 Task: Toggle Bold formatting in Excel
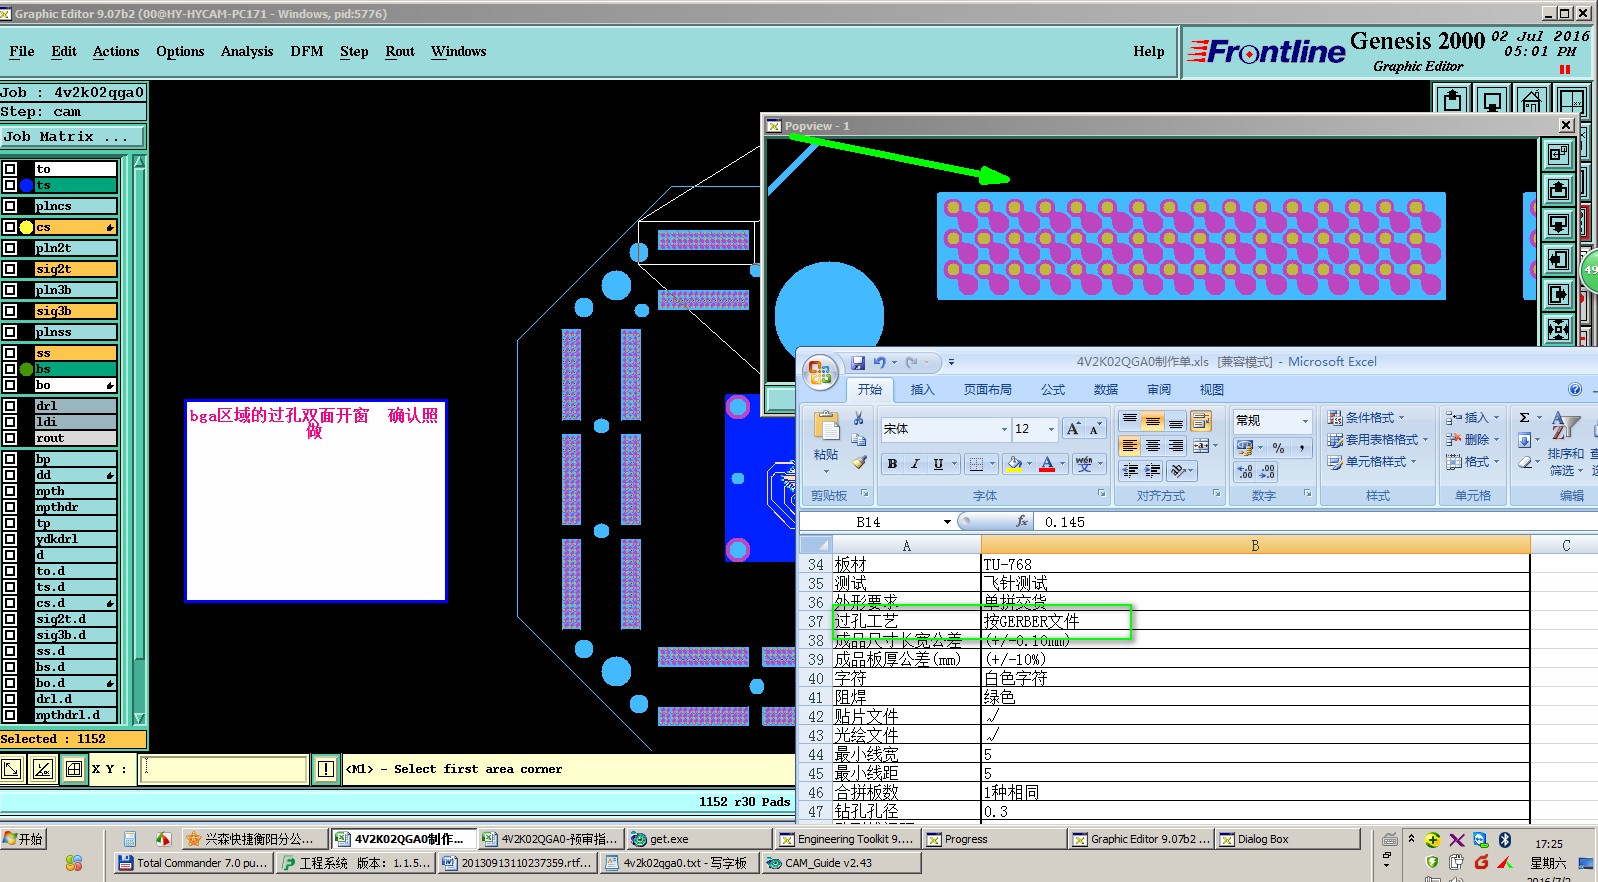coord(892,464)
